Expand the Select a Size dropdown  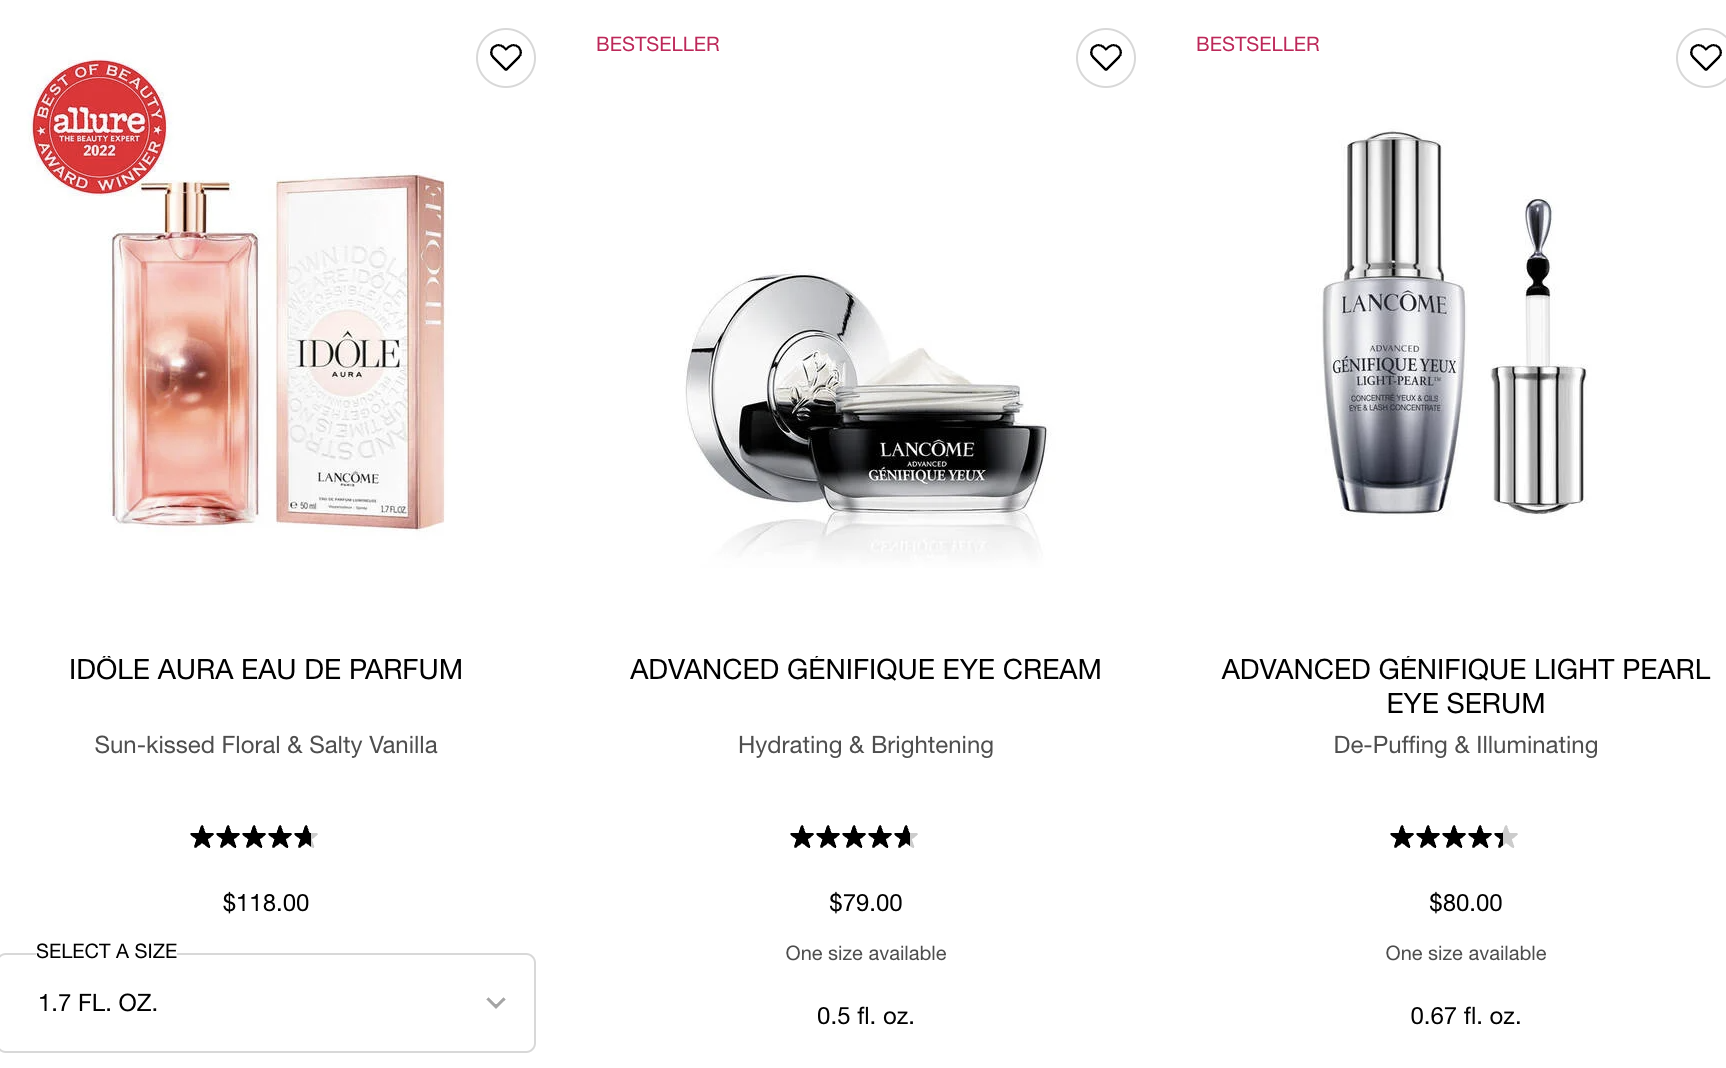point(267,1003)
